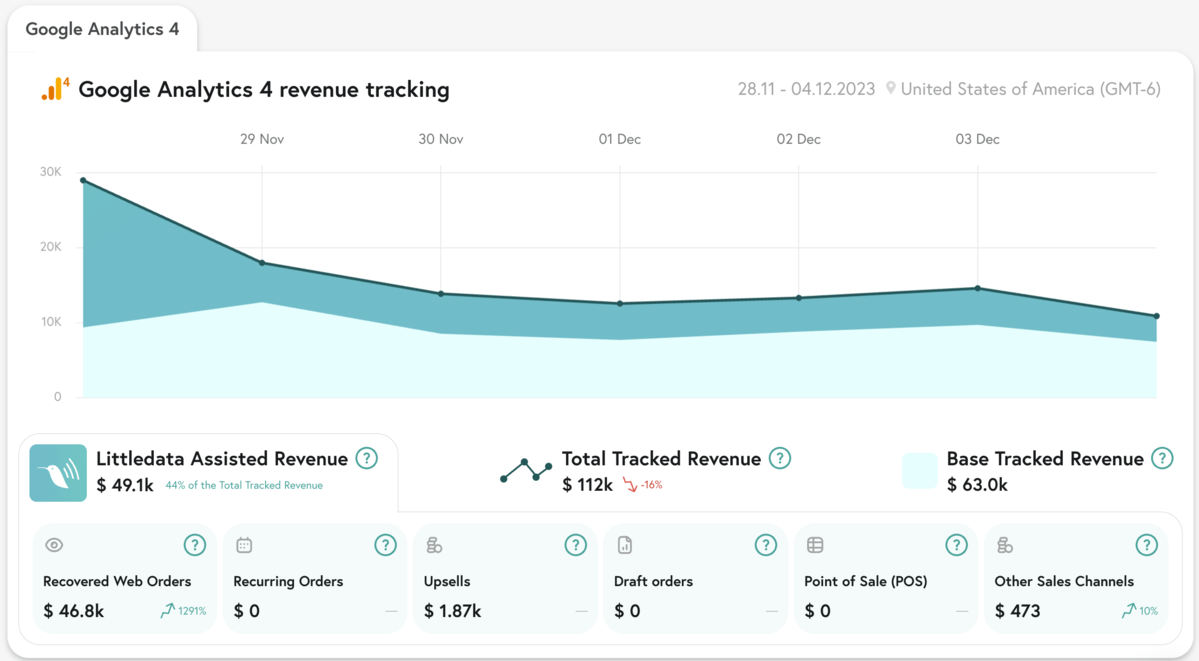
Task: Click the Draft orders label
Action: [653, 581]
